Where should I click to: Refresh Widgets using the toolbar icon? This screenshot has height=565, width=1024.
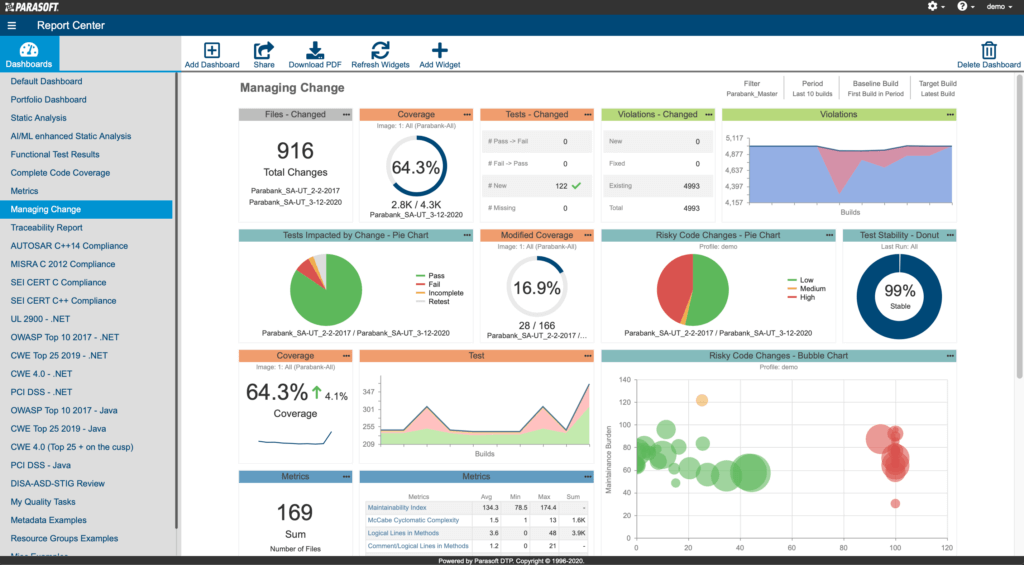coord(380,50)
